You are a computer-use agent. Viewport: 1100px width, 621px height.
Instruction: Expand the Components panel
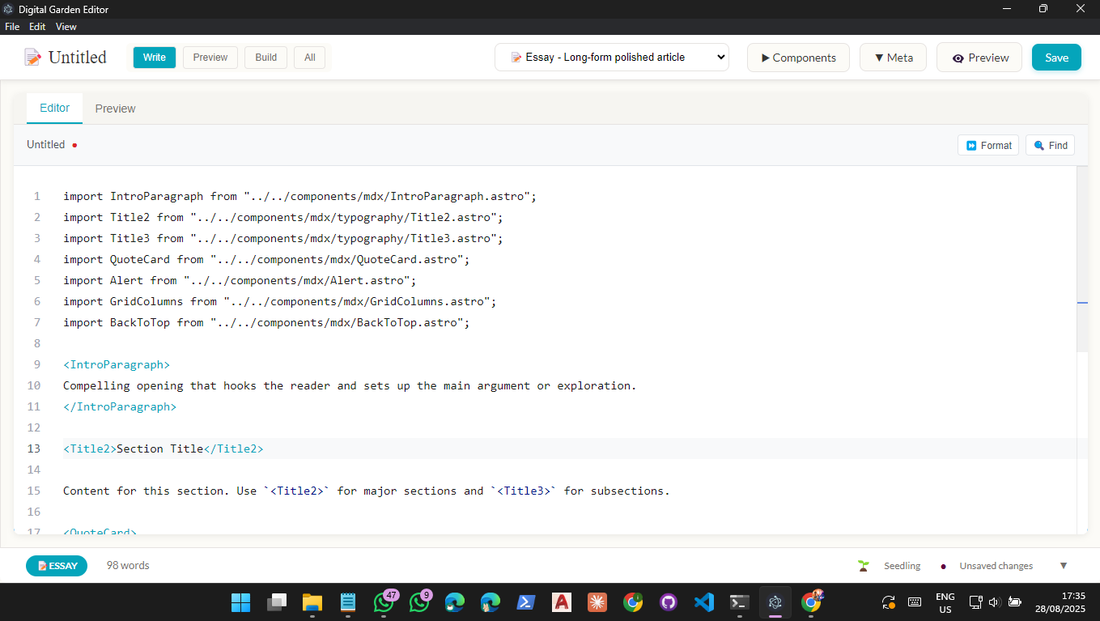click(798, 57)
